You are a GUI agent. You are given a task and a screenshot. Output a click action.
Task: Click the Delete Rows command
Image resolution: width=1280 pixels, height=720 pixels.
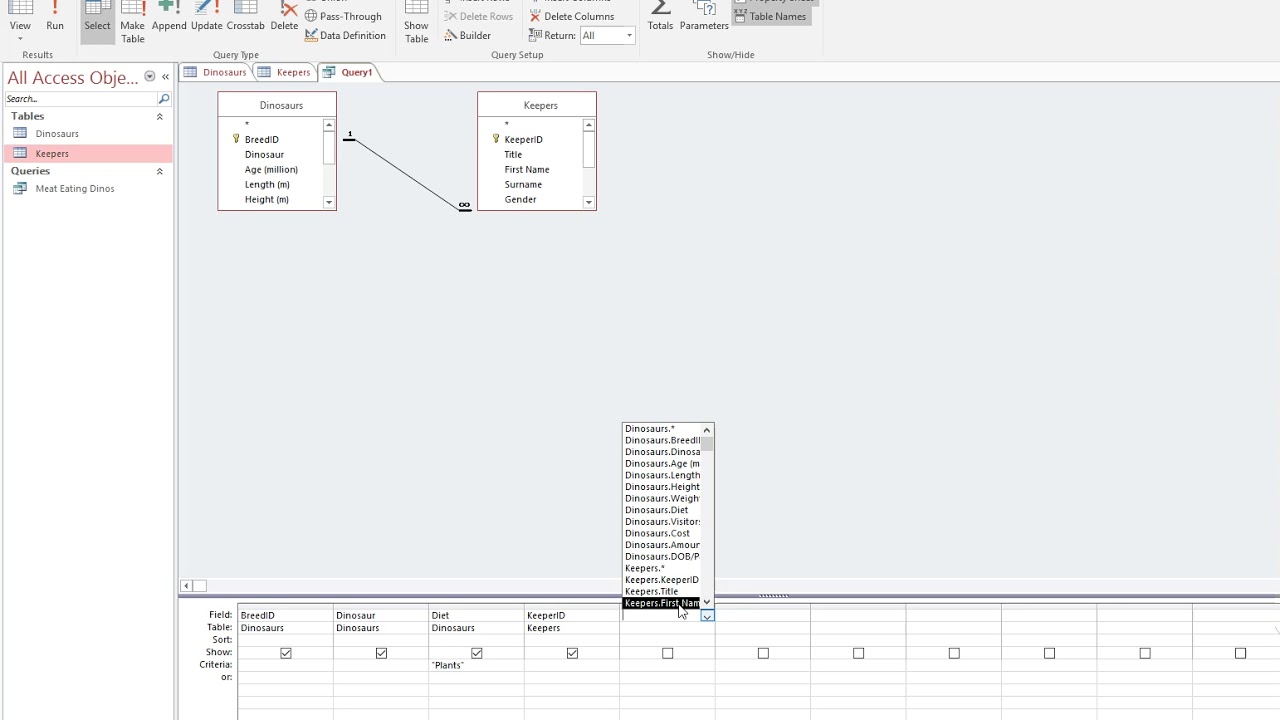479,16
